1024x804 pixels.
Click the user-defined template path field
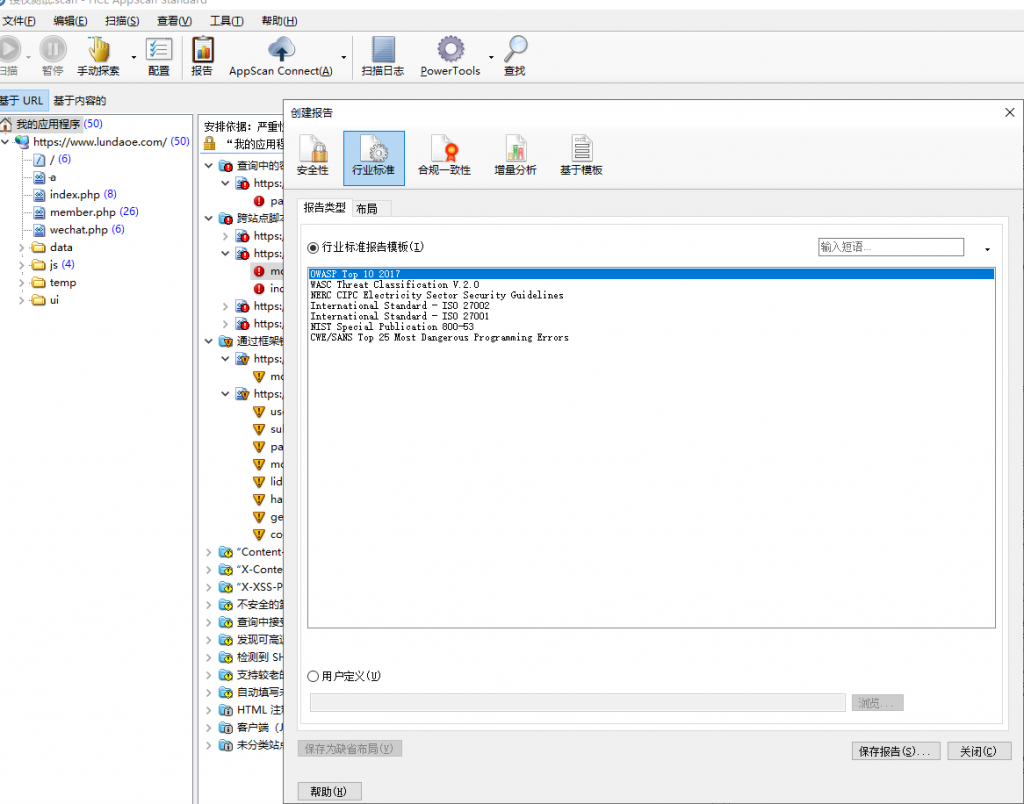click(577, 703)
